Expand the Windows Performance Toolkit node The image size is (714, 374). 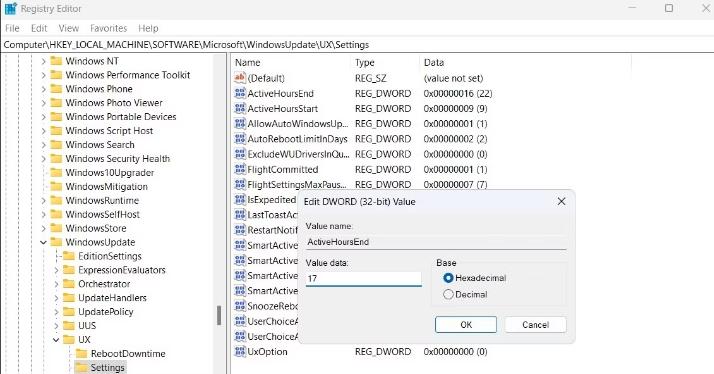(x=43, y=75)
